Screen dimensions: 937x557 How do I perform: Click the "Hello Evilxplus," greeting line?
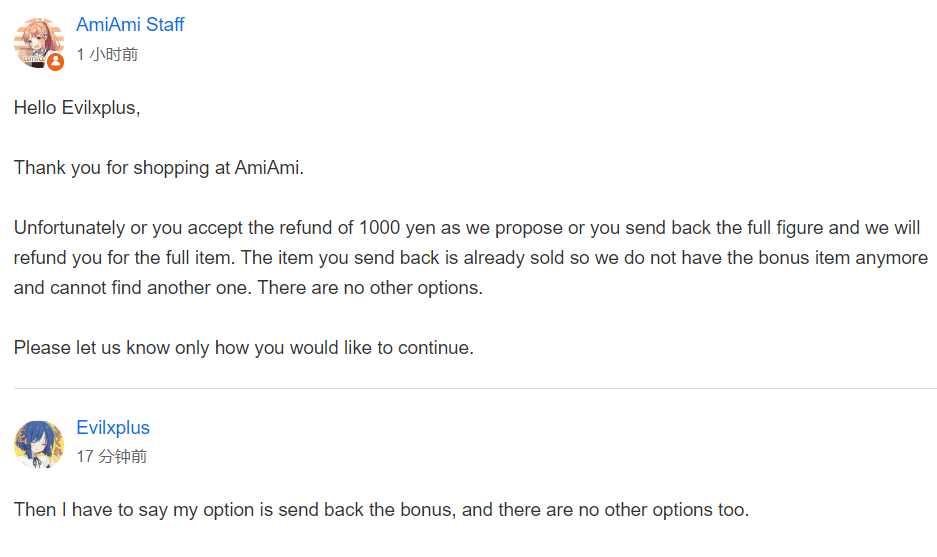(x=77, y=108)
